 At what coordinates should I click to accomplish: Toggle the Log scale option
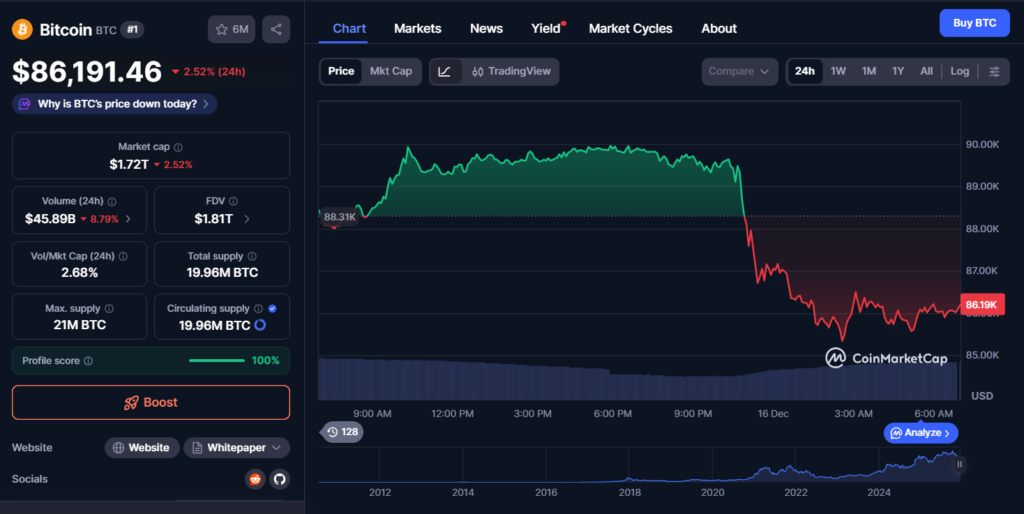point(960,71)
